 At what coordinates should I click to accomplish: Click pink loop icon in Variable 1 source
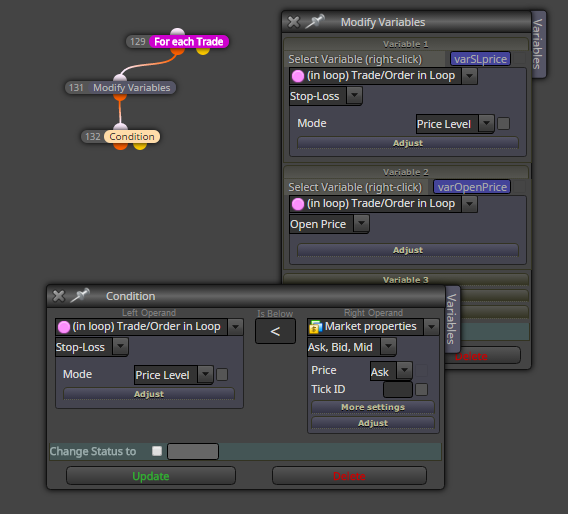click(x=298, y=76)
